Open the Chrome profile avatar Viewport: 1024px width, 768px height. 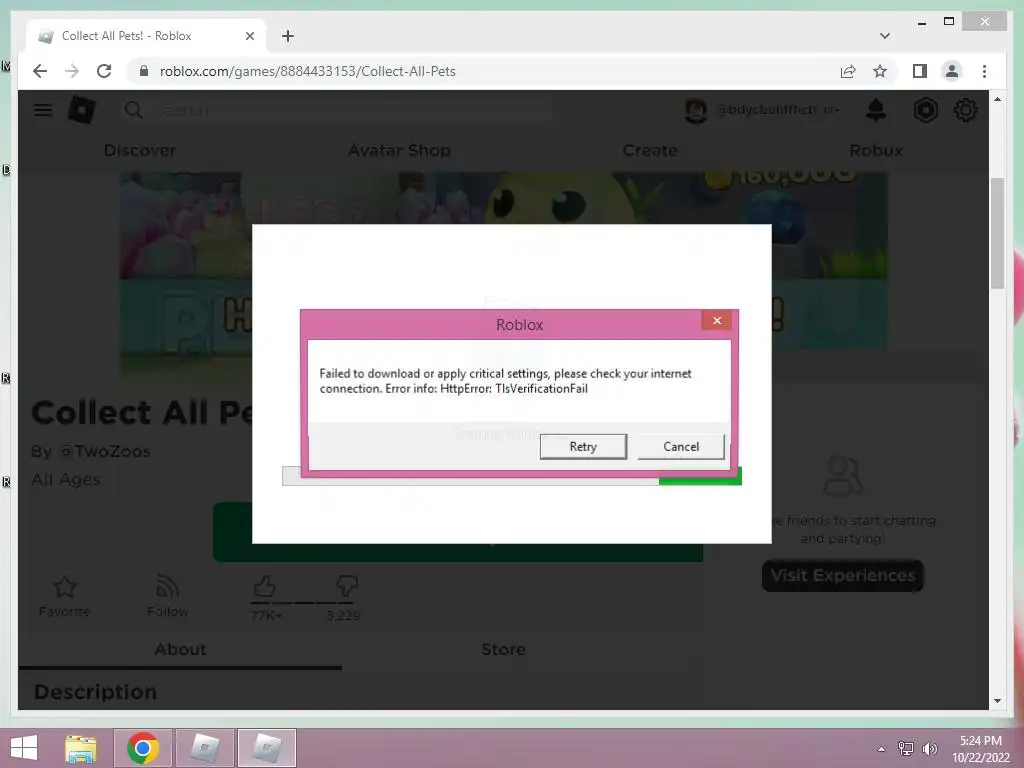952,71
